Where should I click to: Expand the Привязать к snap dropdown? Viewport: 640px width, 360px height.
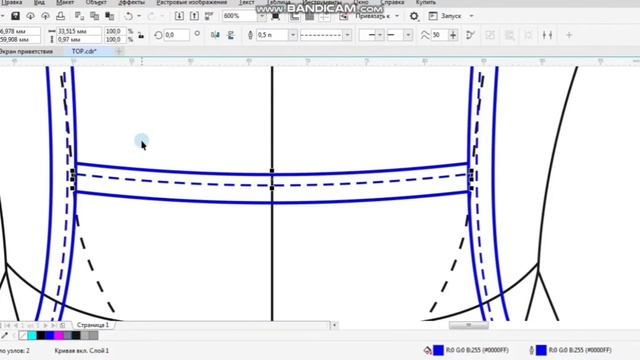coord(397,16)
